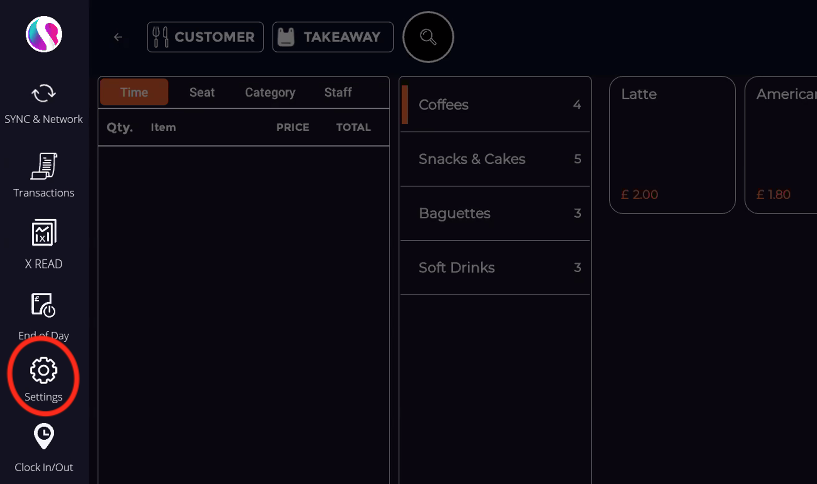Select the Baguettes category
This screenshot has height=484, width=817.
pos(496,213)
